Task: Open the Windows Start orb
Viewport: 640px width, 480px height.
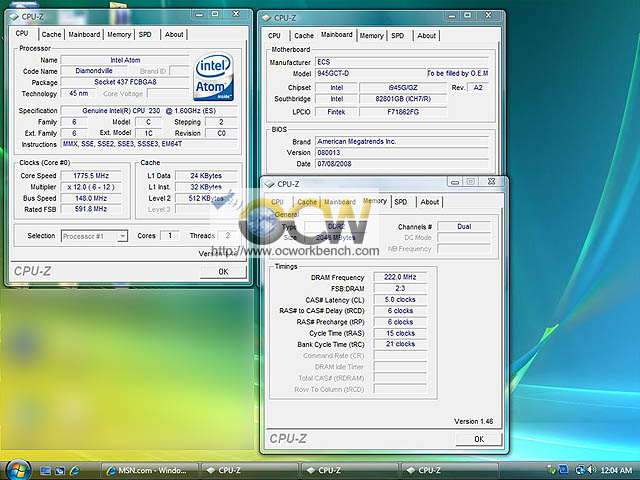Action: [16, 469]
